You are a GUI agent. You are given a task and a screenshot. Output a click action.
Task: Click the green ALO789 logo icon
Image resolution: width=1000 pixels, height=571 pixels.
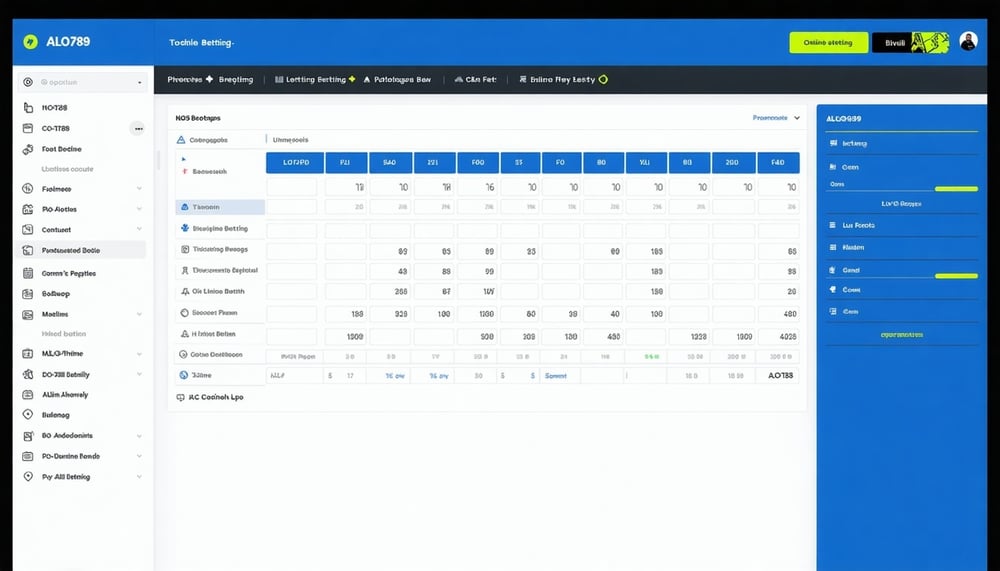(29, 42)
